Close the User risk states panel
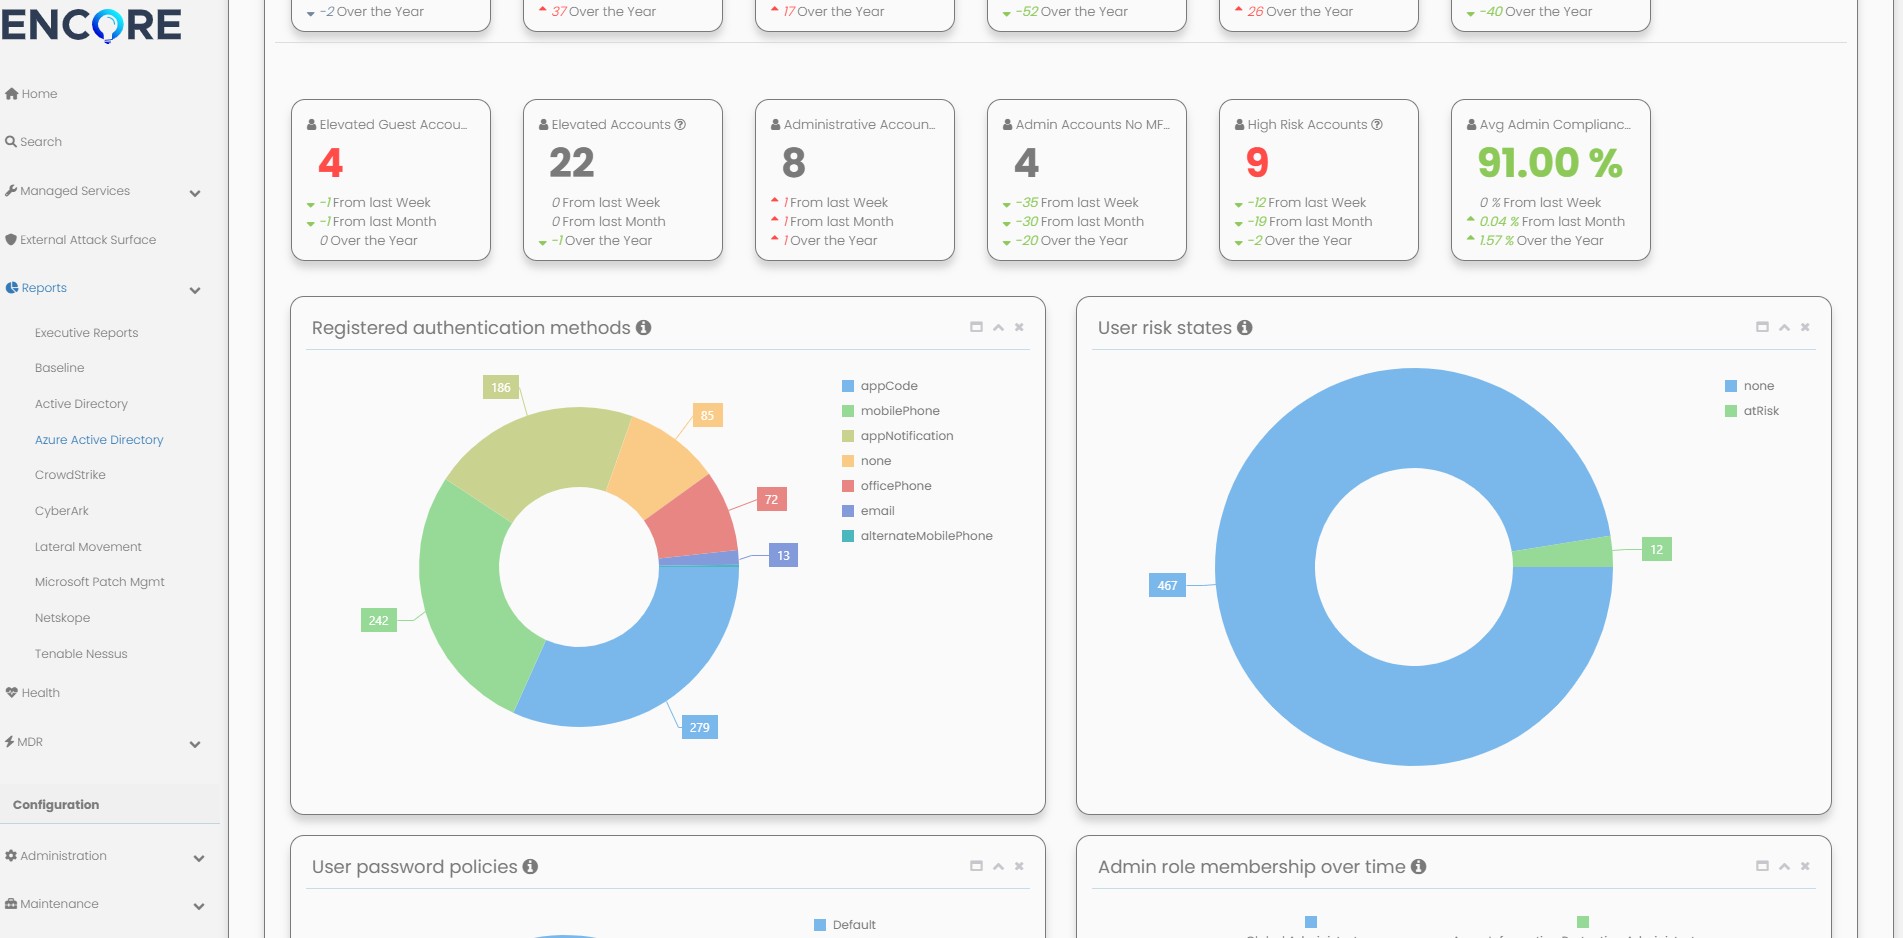This screenshot has width=1903, height=938. click(1805, 327)
